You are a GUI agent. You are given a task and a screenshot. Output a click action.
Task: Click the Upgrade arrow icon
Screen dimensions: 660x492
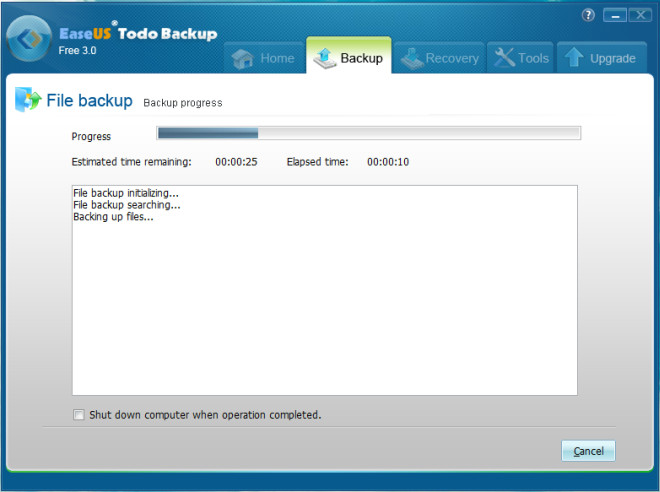click(x=574, y=57)
